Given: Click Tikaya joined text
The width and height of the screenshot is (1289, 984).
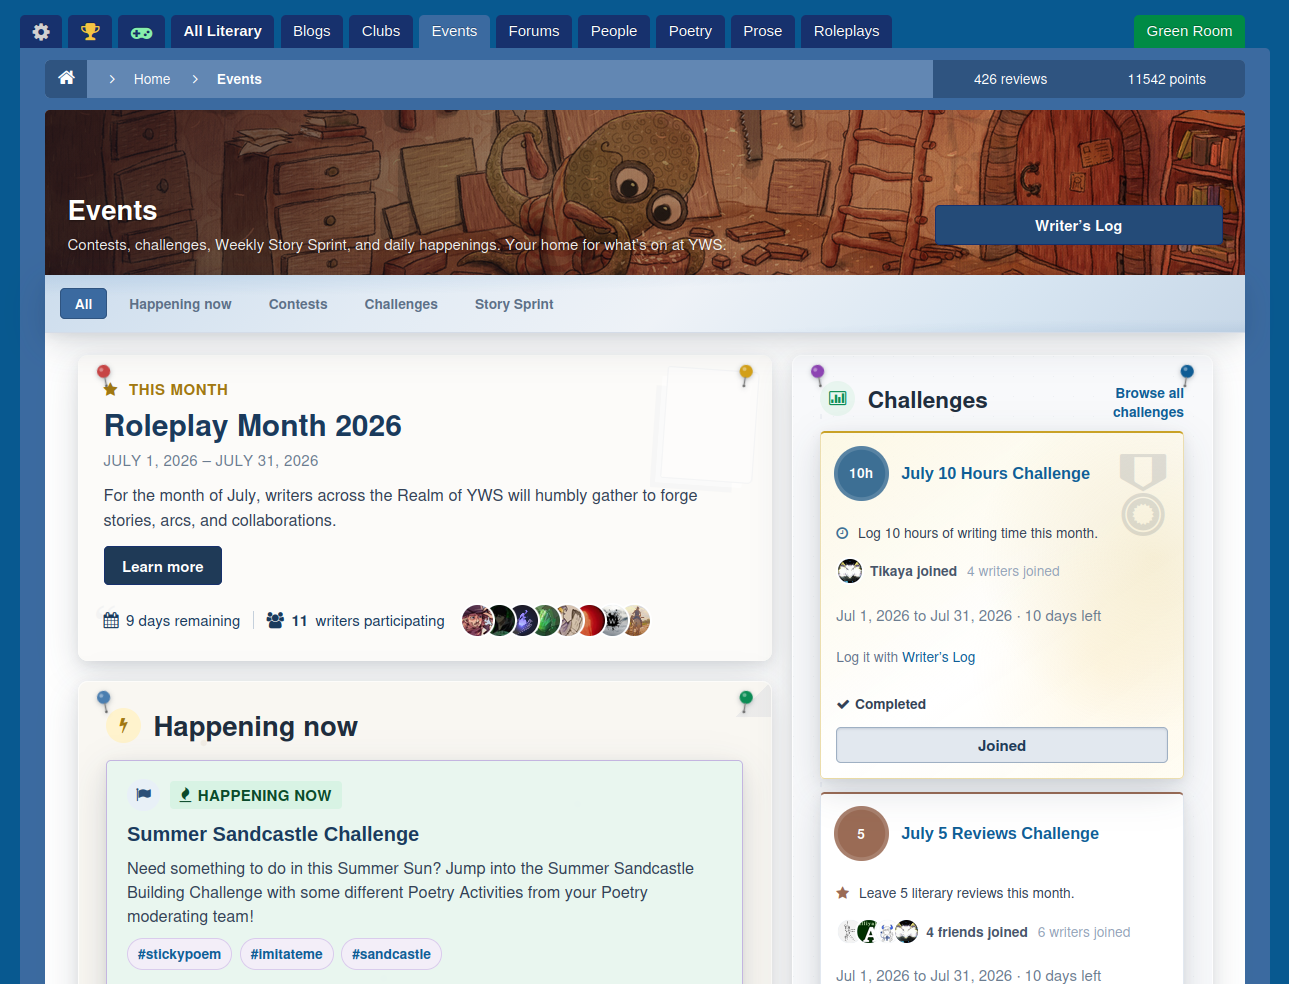Looking at the screenshot, I should pyautogui.click(x=913, y=571).
